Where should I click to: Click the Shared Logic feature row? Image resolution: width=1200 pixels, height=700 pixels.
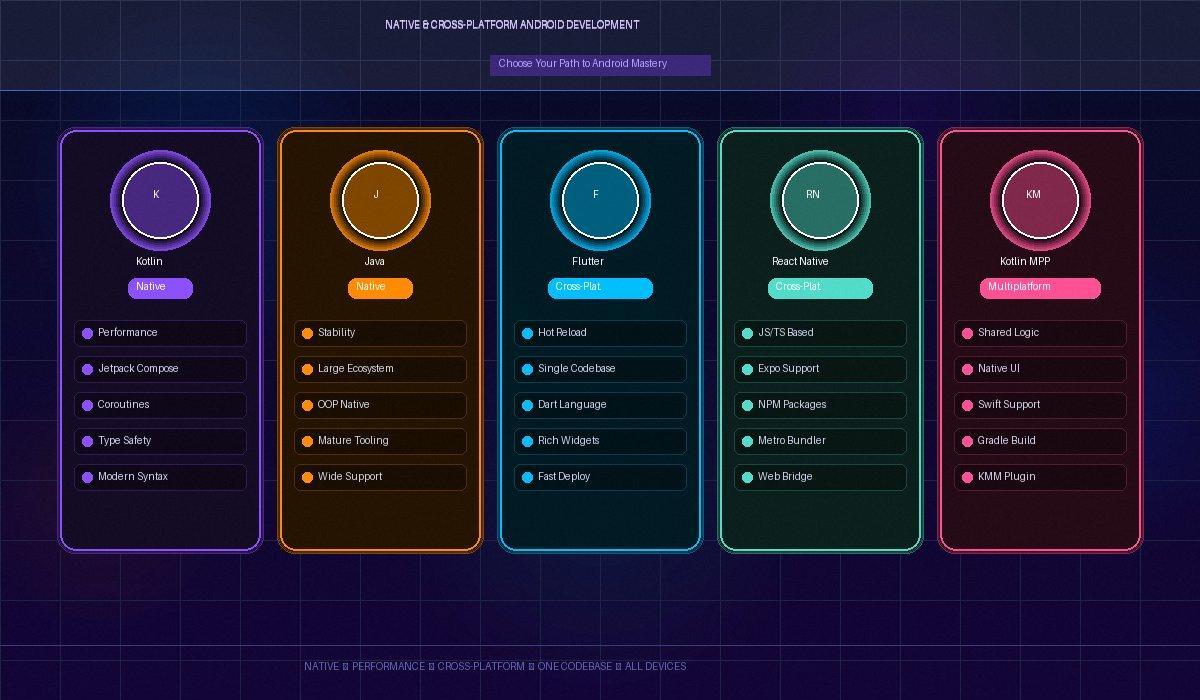(1040, 333)
